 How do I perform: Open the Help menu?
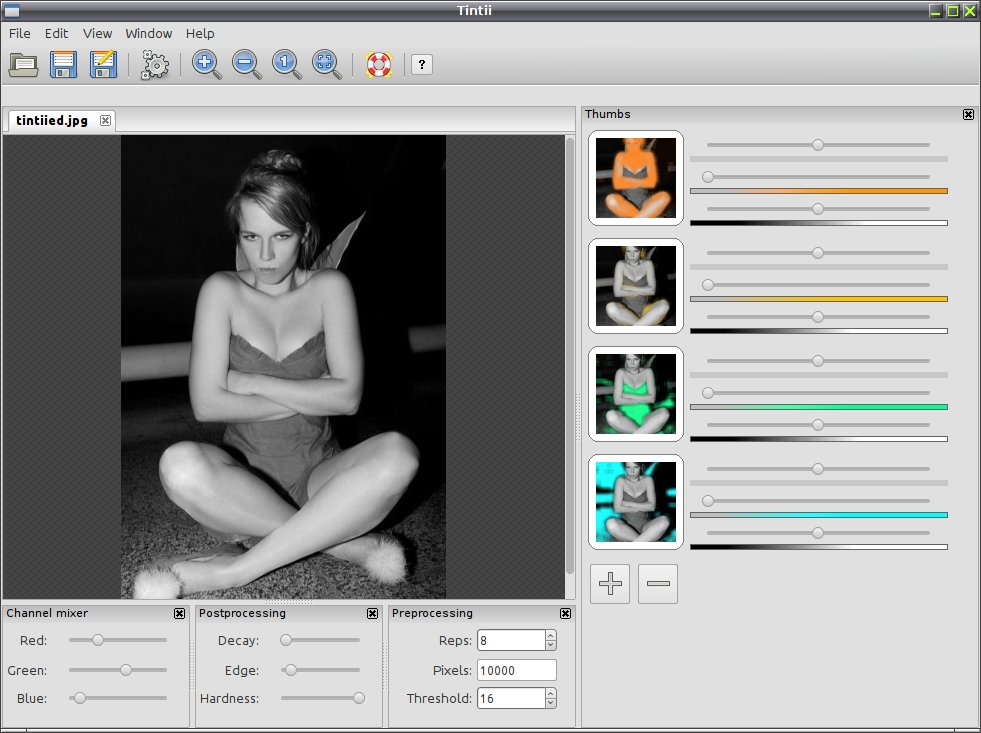(200, 34)
